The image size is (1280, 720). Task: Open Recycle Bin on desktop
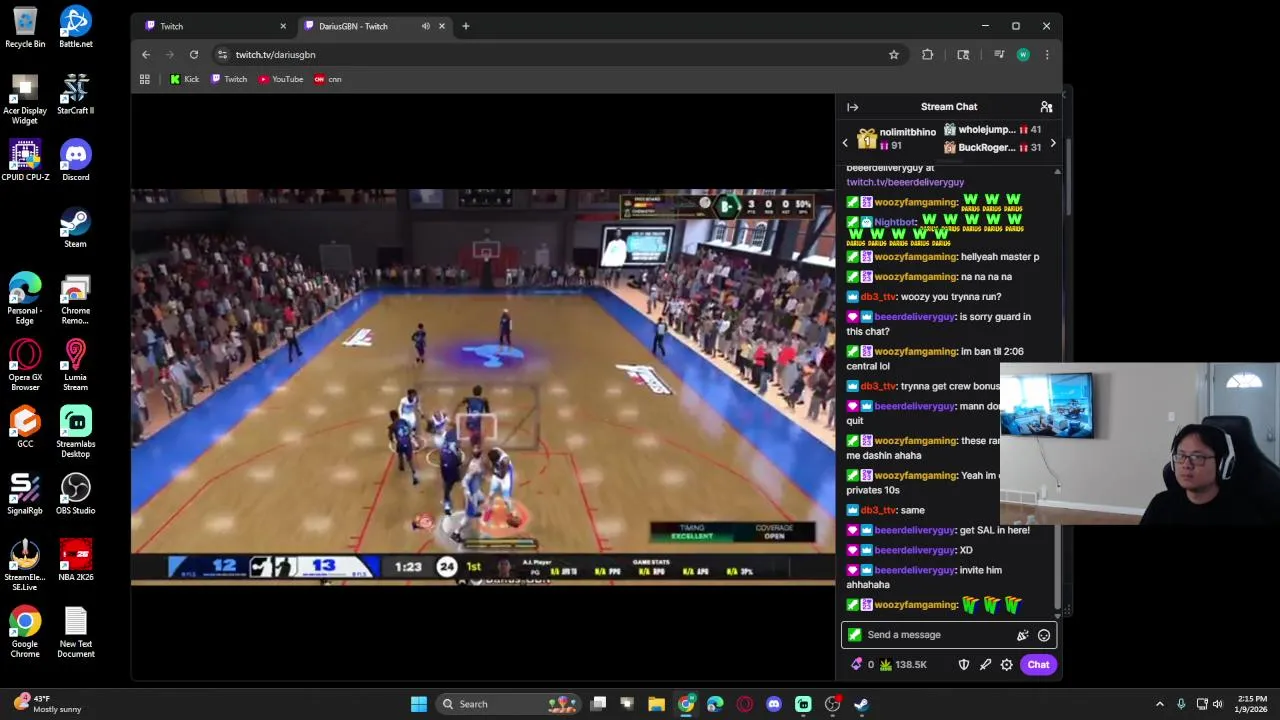[25, 27]
